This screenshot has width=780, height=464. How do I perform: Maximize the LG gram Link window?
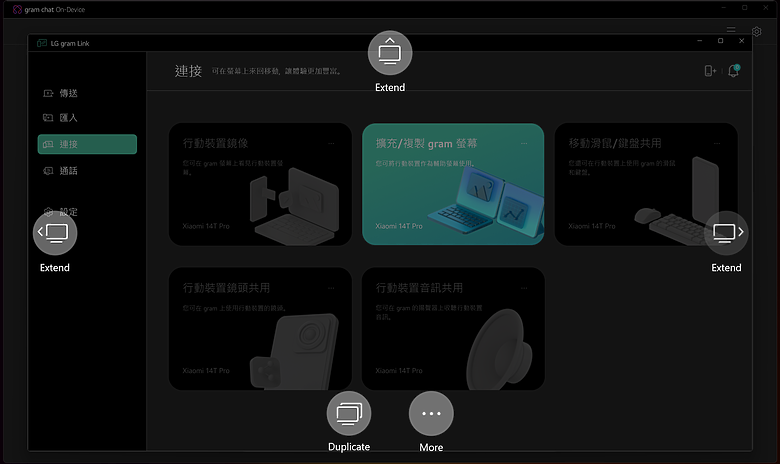pos(720,41)
